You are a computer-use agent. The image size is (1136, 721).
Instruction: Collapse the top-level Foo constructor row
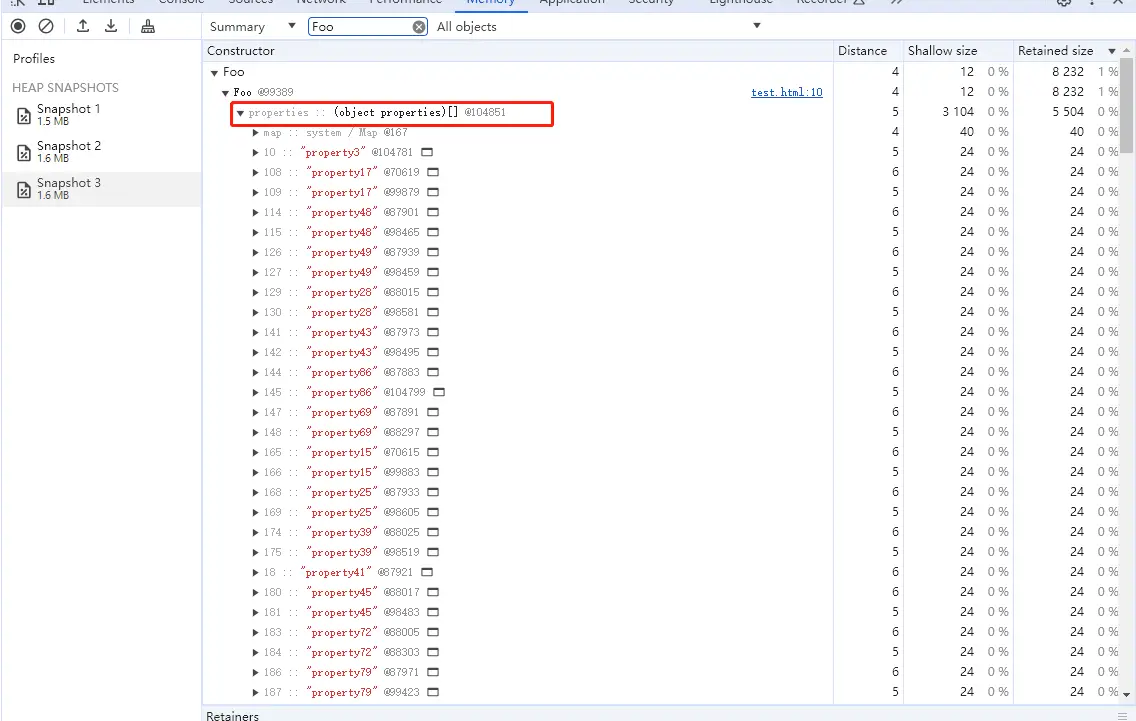point(214,73)
